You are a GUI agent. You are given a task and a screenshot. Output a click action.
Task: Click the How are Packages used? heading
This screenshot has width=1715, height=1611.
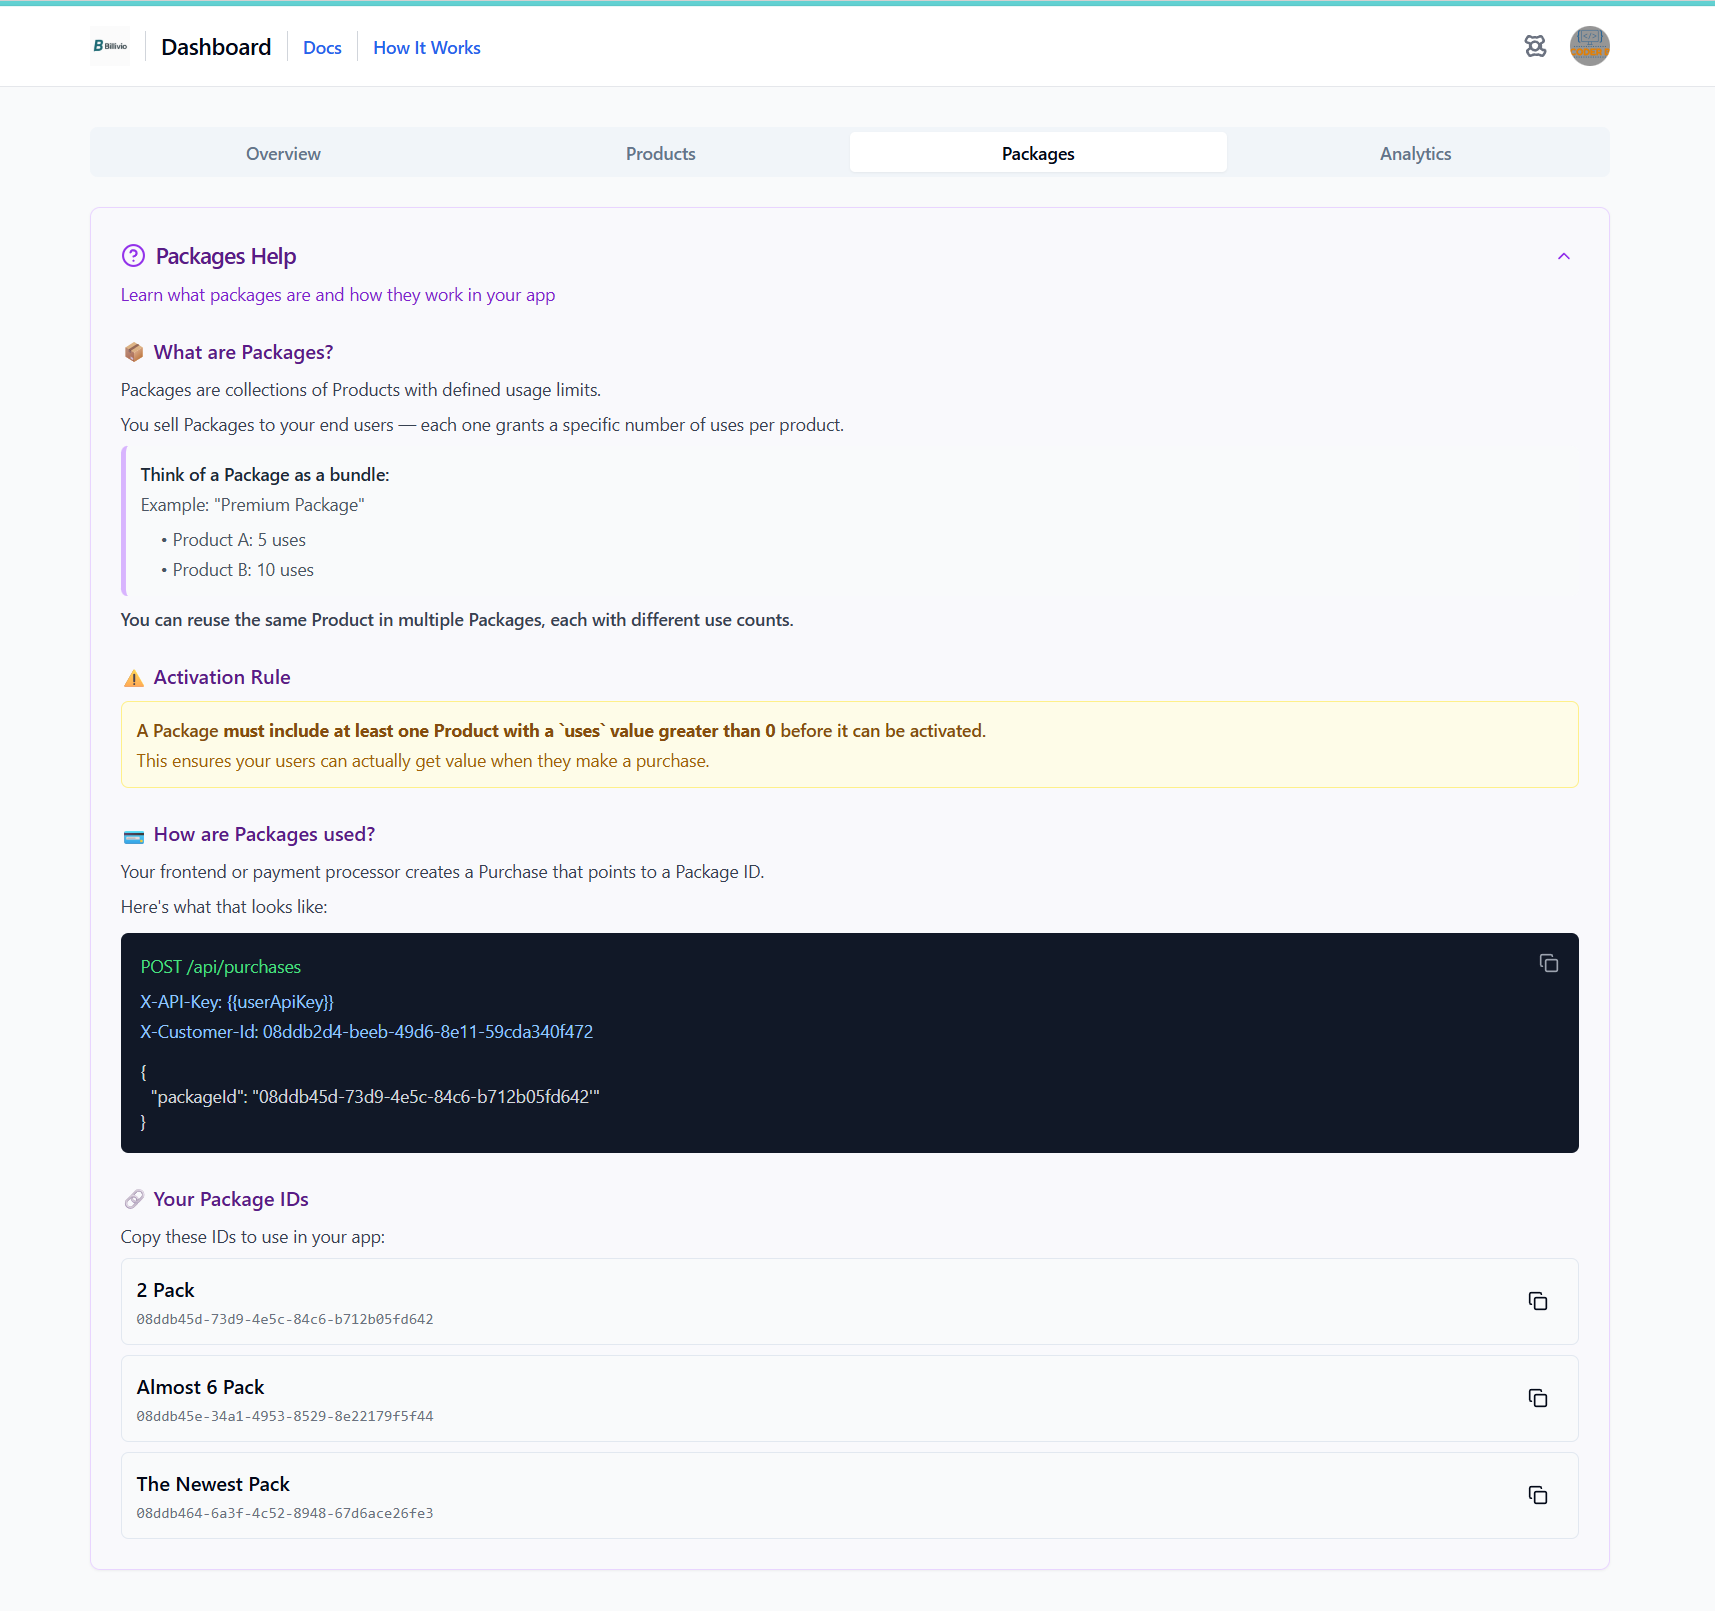pos(264,834)
